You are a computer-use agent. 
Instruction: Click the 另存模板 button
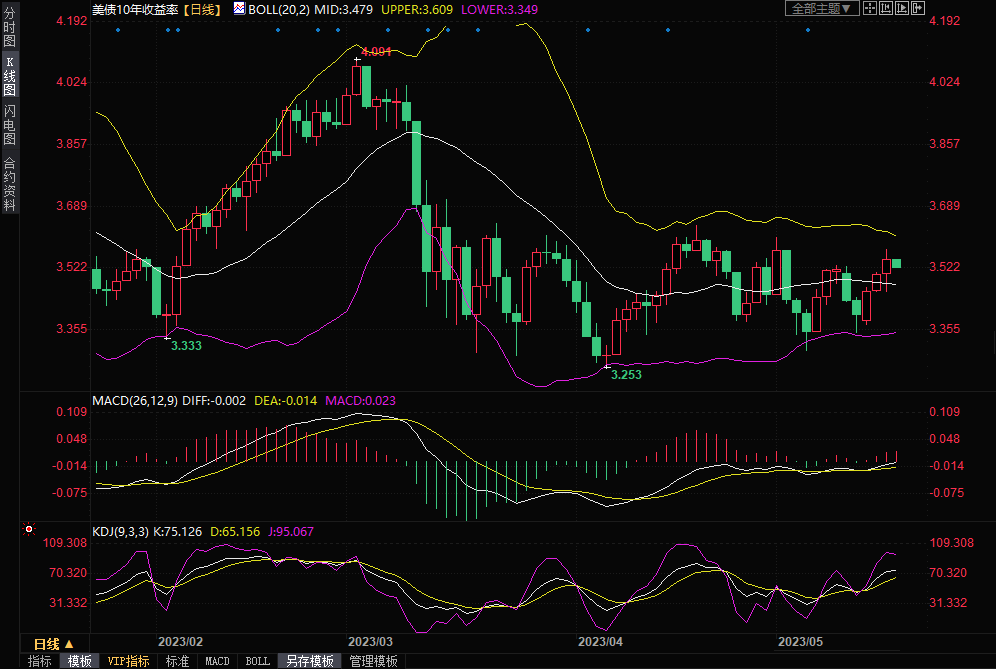coord(309,661)
